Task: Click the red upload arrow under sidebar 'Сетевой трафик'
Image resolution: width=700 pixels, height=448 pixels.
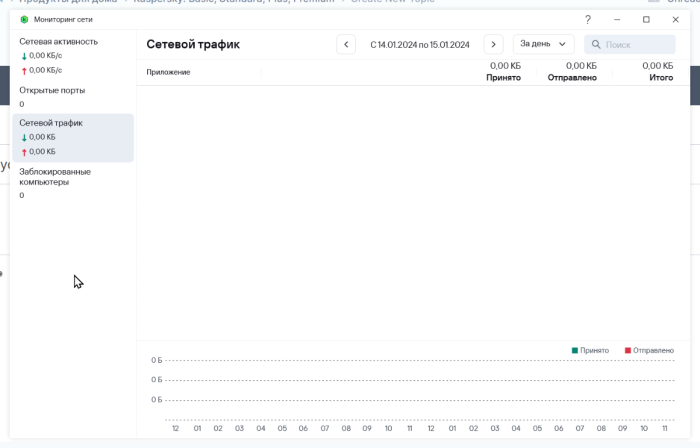Action: tap(24, 152)
